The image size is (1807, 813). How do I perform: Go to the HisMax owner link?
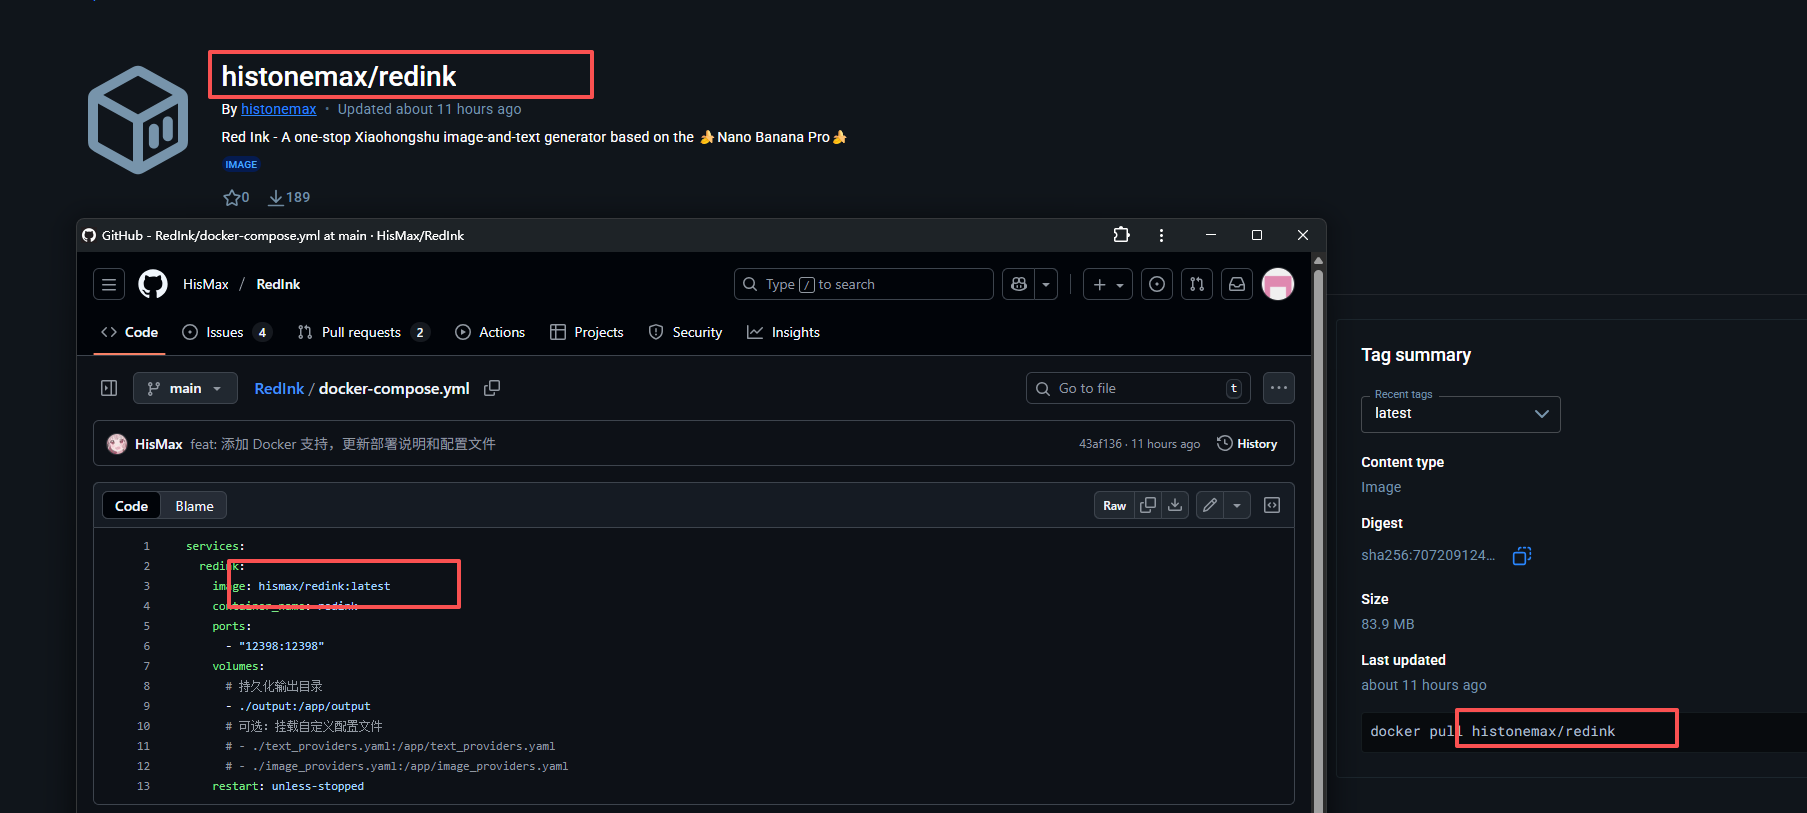point(206,285)
